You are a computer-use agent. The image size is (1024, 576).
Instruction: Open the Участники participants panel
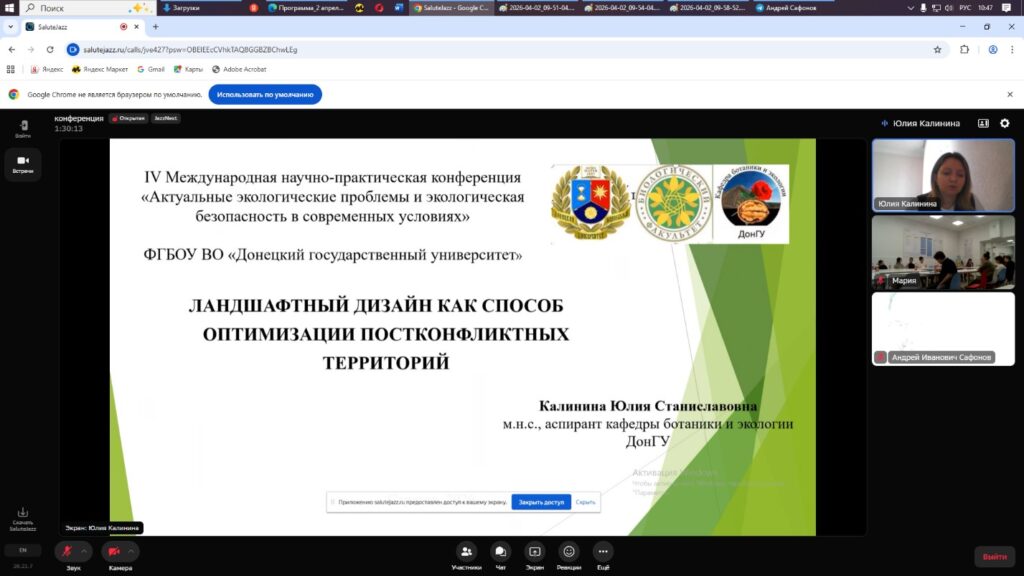pos(466,551)
